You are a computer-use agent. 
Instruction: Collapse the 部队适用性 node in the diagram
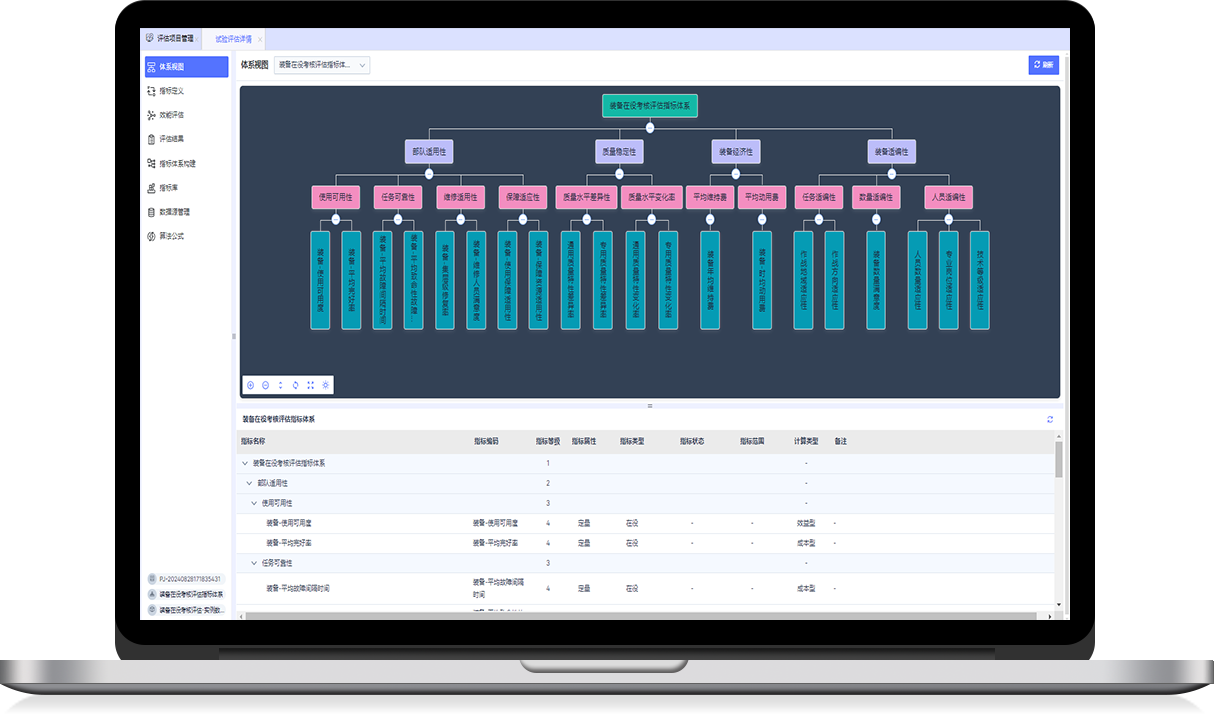pyautogui.click(x=429, y=173)
